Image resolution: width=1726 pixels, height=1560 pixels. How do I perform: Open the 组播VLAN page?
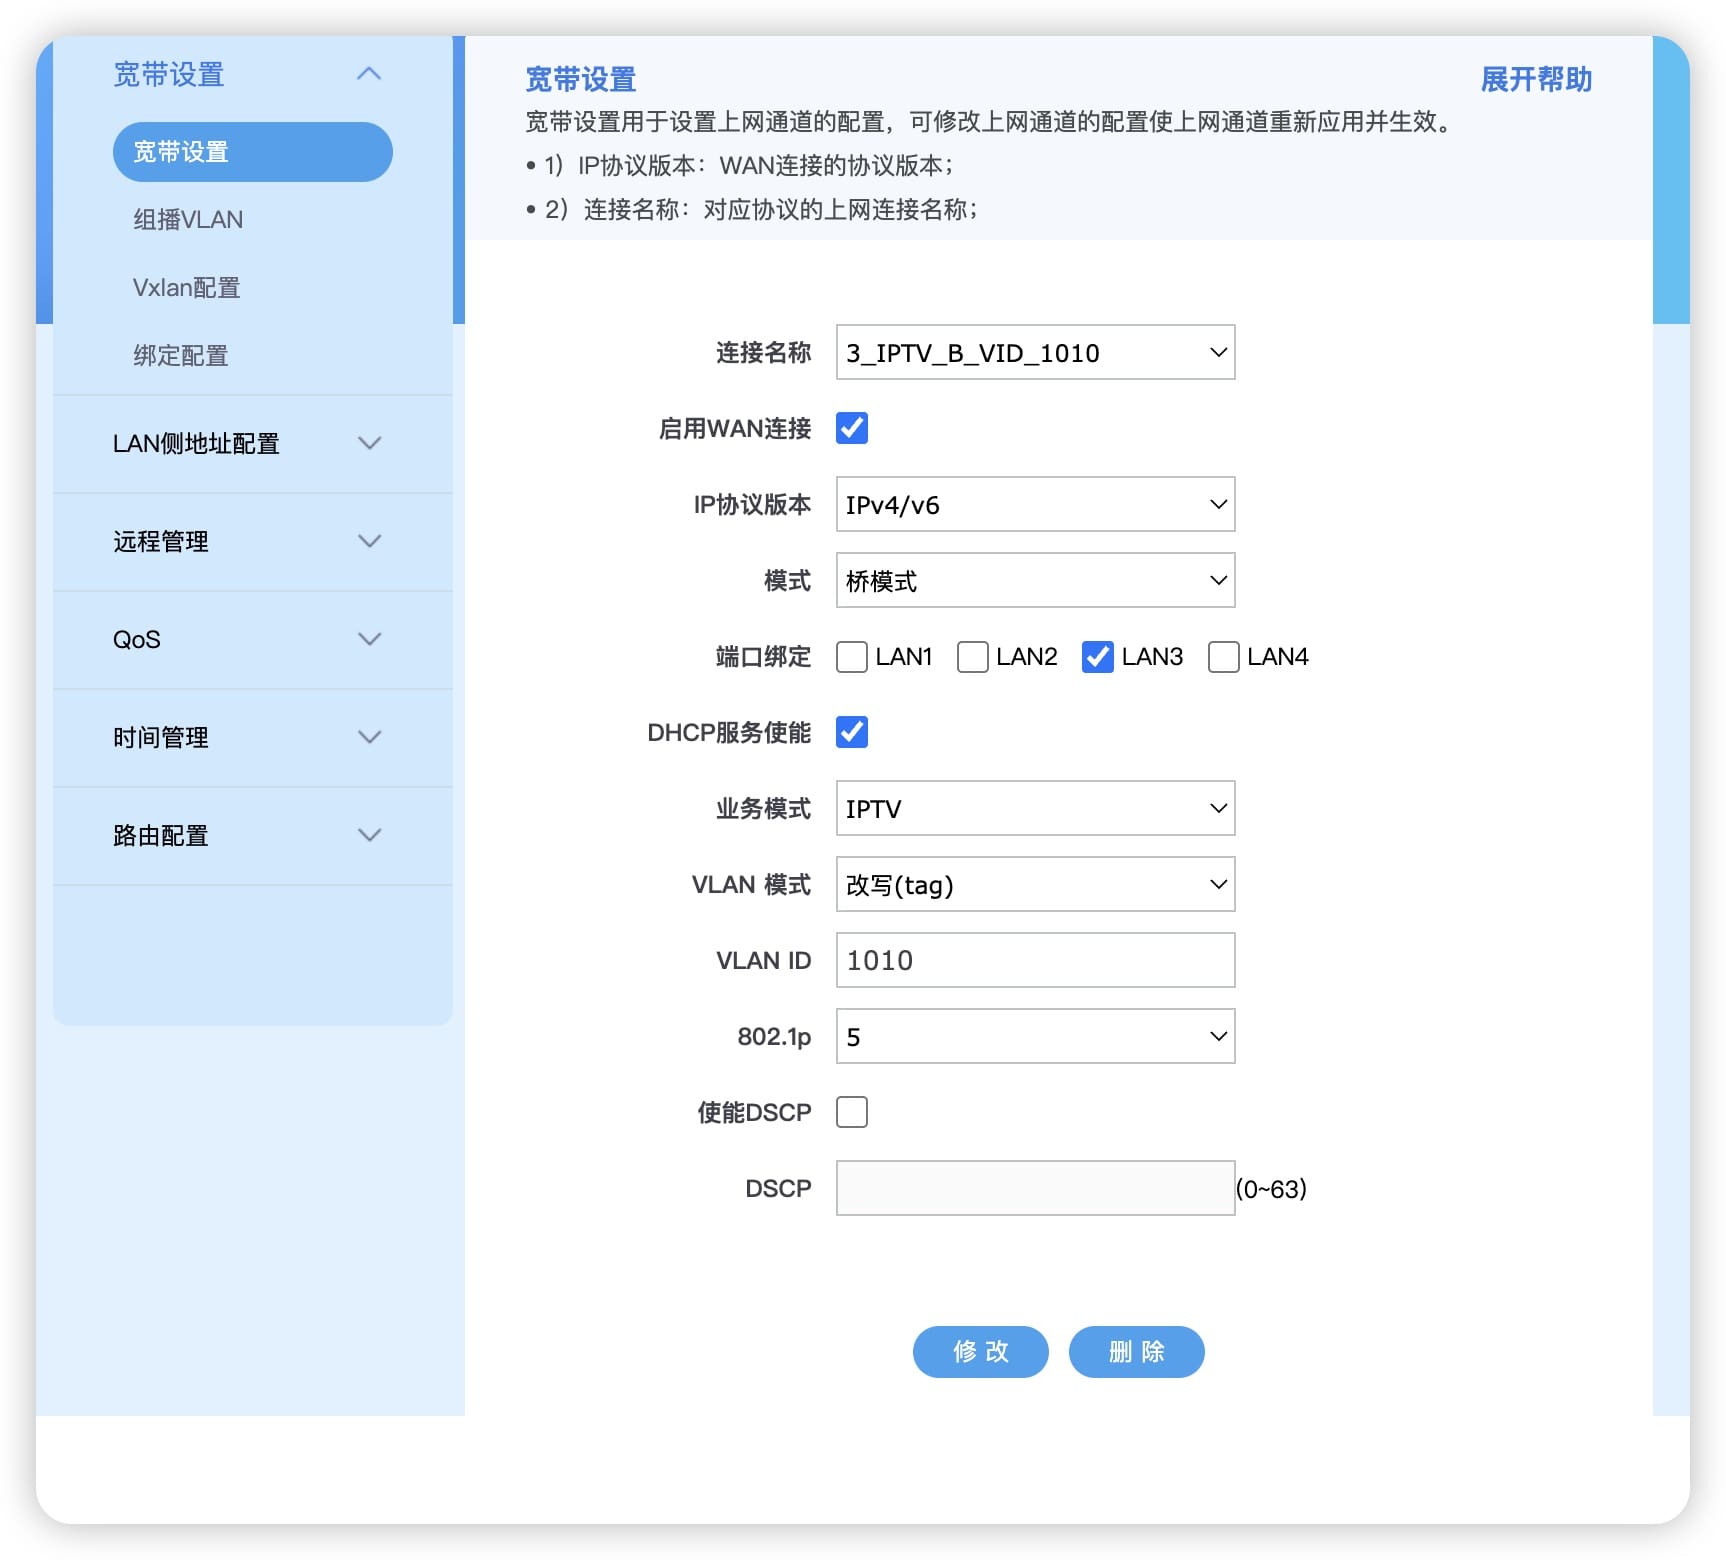(188, 220)
